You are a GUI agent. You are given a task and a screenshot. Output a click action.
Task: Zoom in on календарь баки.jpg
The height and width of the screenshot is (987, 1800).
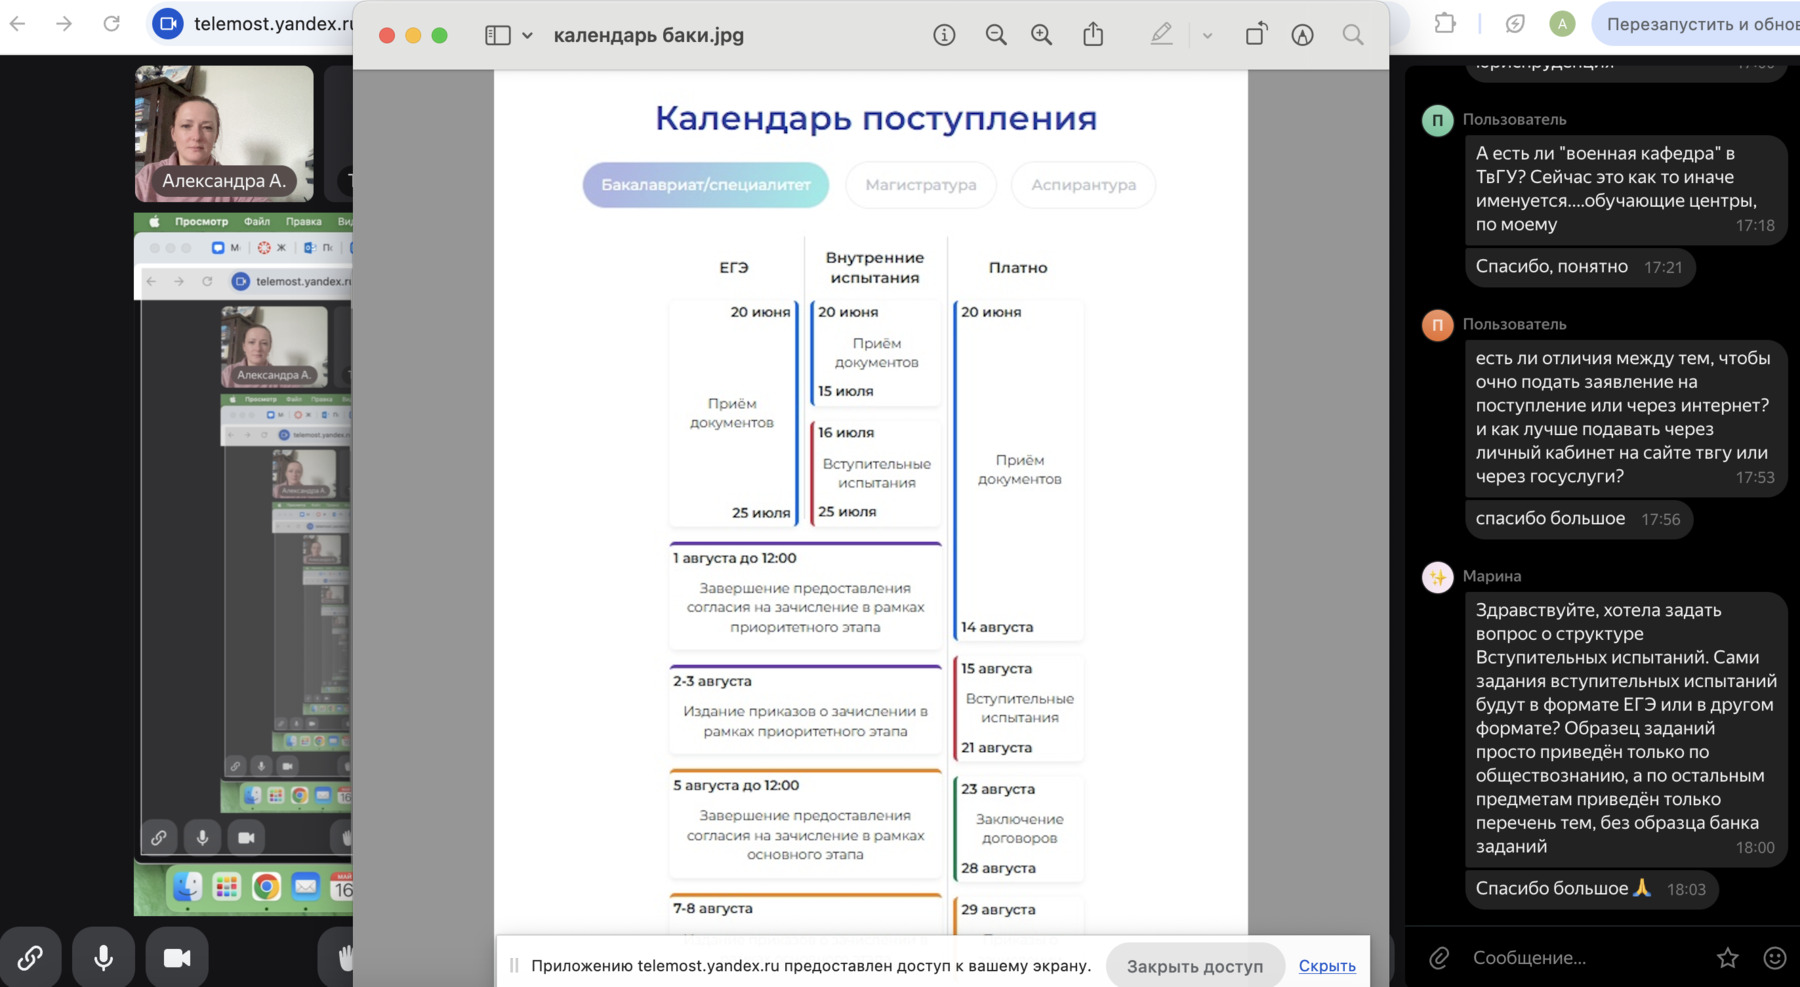click(1042, 35)
